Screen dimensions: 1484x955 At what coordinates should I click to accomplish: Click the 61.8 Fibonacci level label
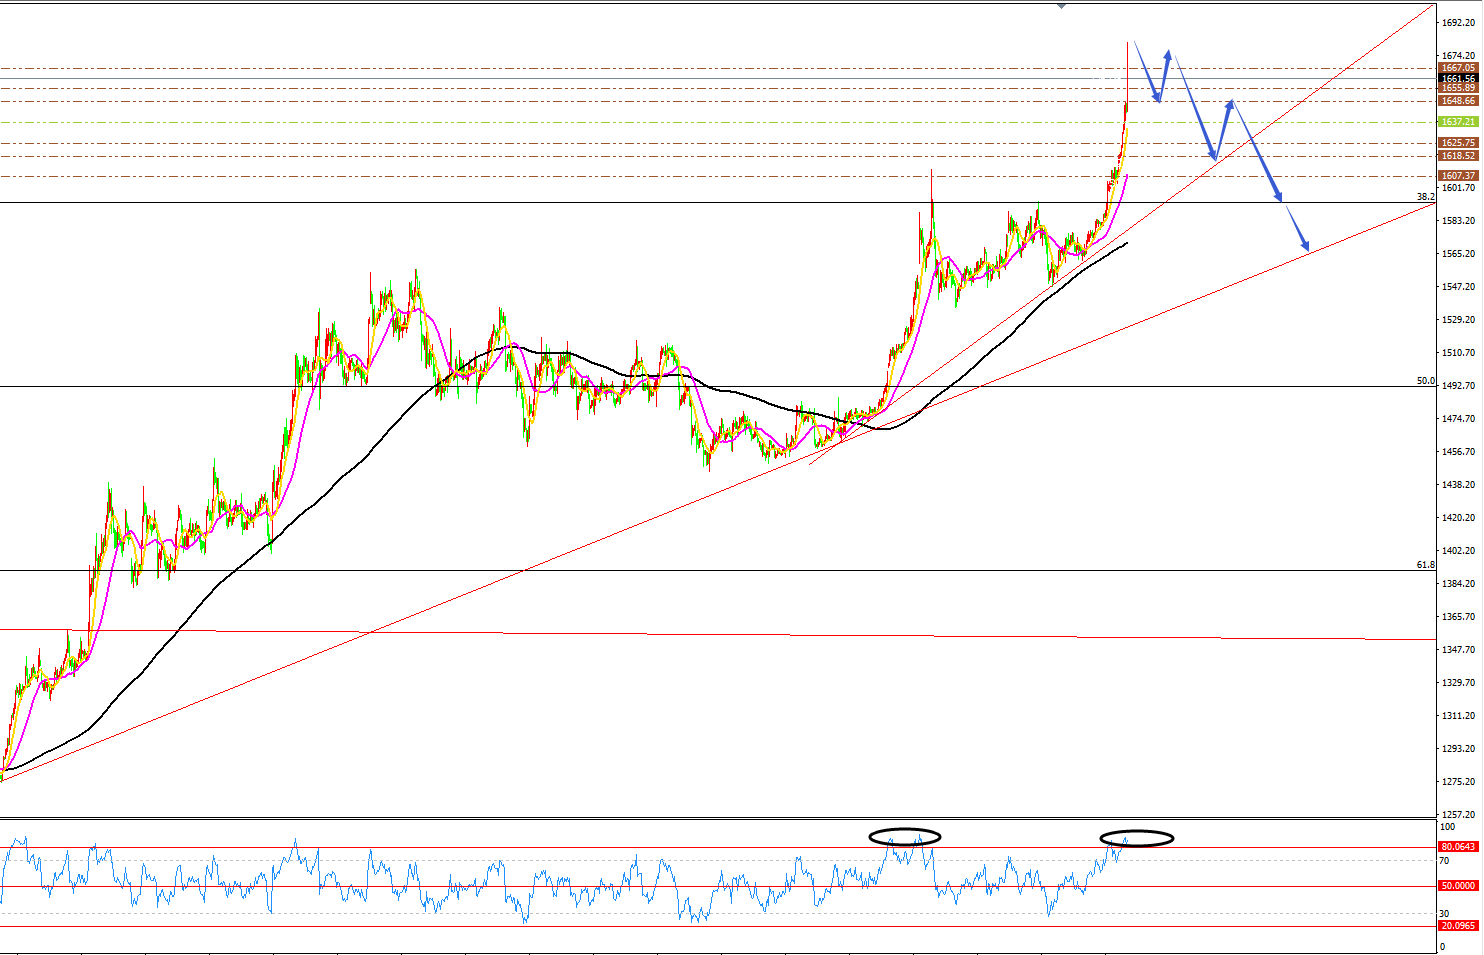click(x=1425, y=565)
